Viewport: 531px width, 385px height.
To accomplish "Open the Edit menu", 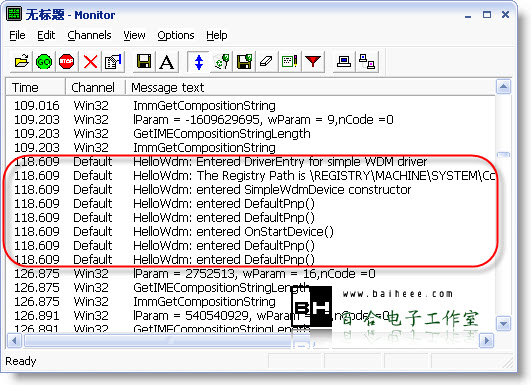I will [x=46, y=35].
